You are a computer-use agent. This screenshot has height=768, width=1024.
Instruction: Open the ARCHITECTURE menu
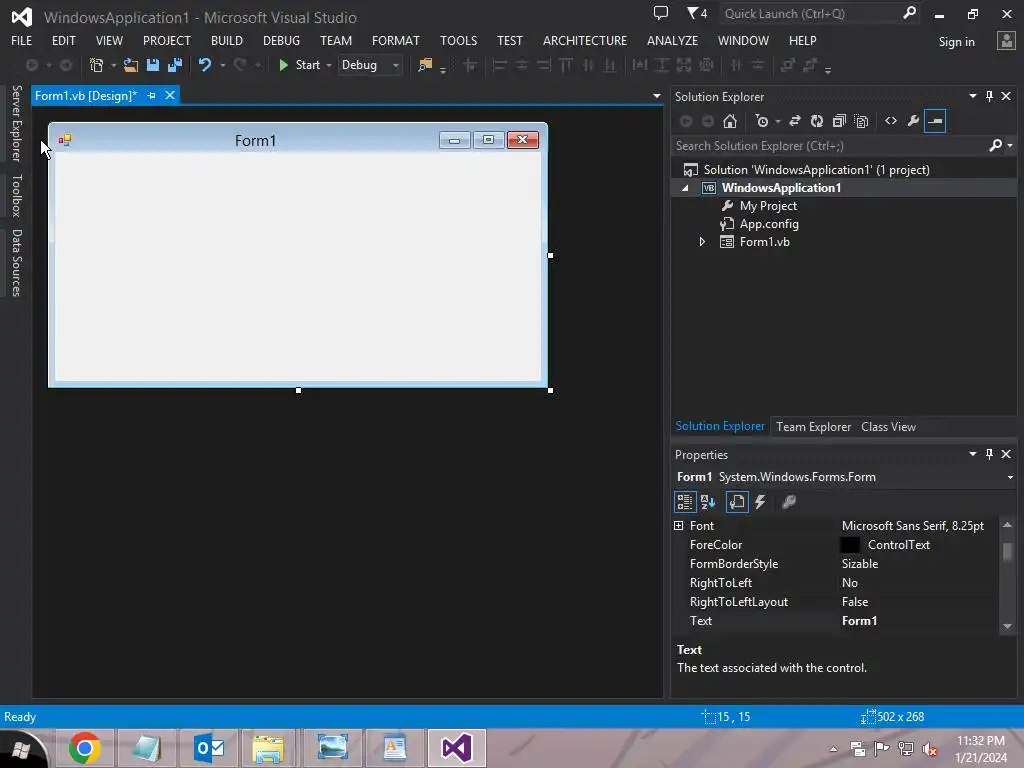(x=584, y=40)
